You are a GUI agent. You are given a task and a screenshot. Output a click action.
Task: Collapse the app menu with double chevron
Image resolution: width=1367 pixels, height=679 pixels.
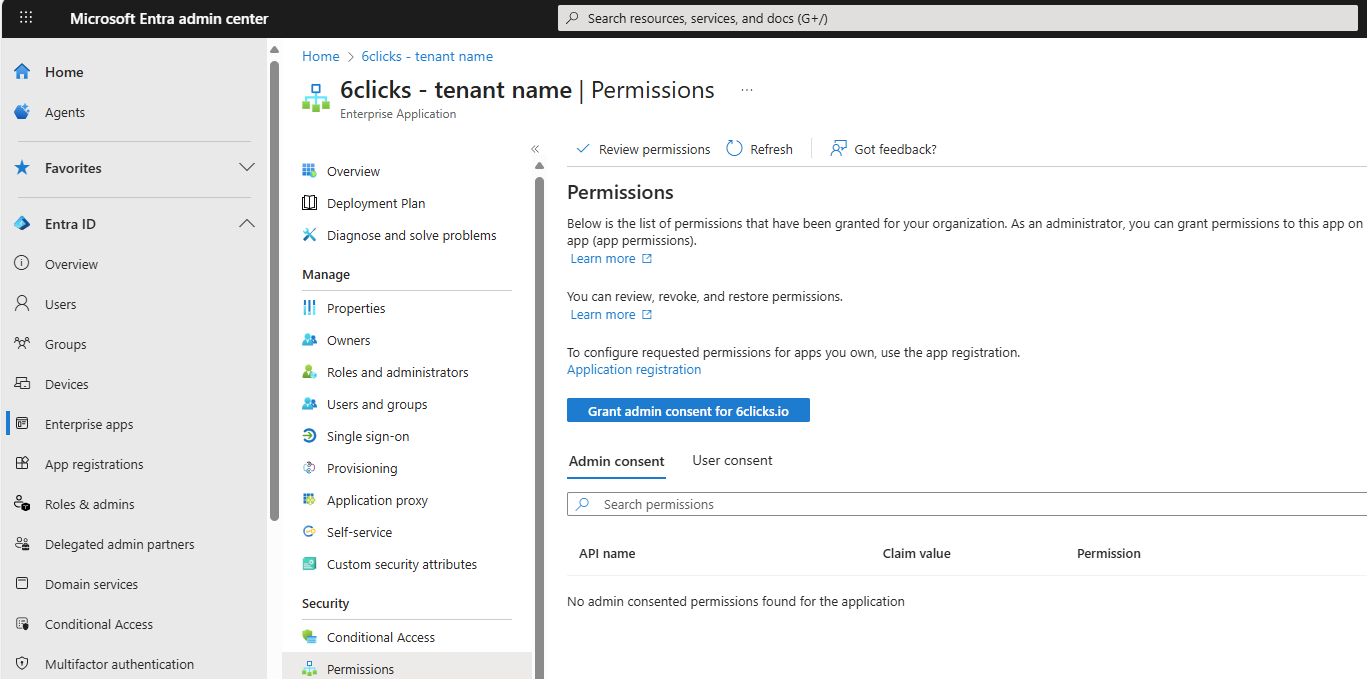point(535,149)
